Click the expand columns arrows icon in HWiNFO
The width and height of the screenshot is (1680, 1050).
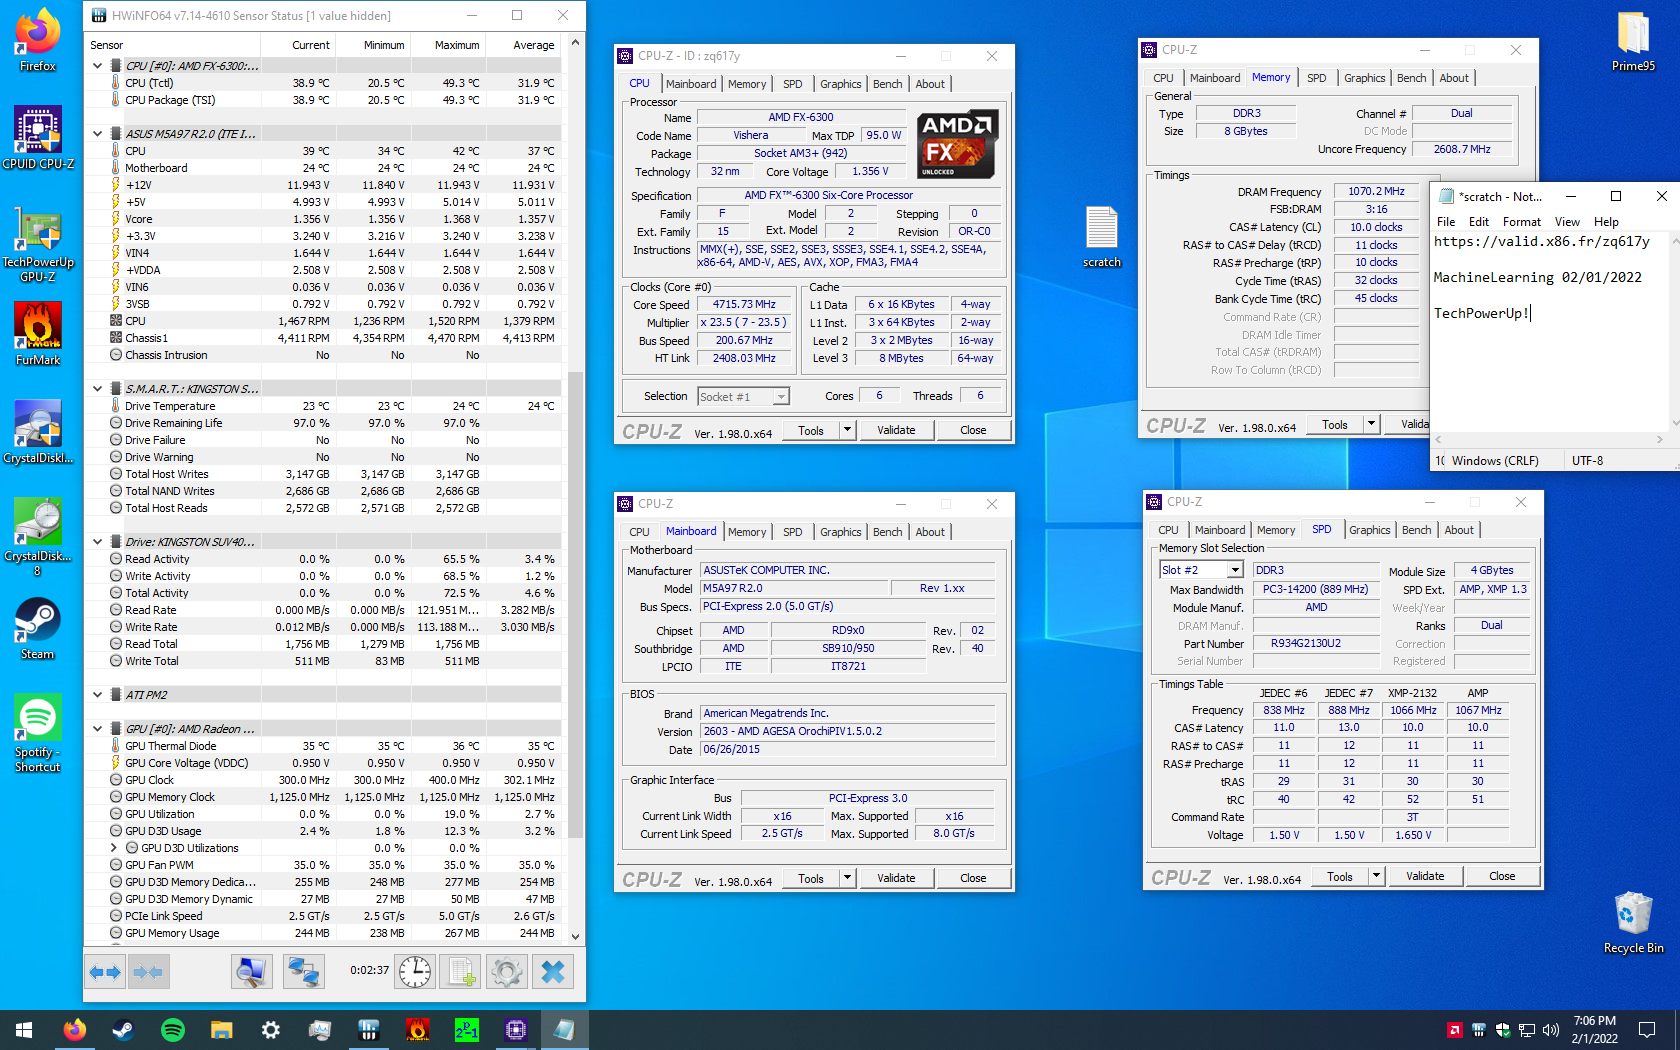105,971
